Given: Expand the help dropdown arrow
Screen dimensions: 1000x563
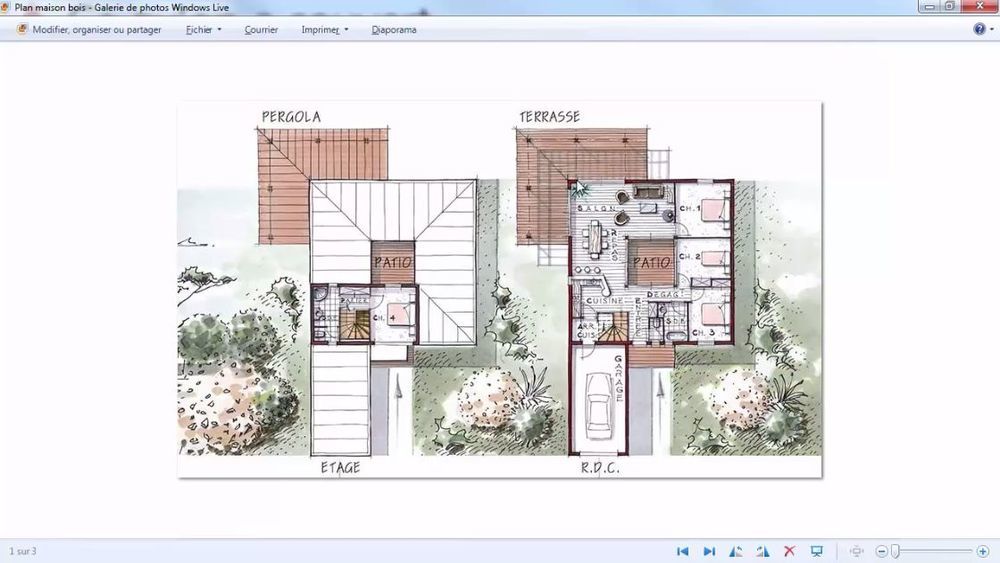Looking at the screenshot, I should [x=992, y=29].
